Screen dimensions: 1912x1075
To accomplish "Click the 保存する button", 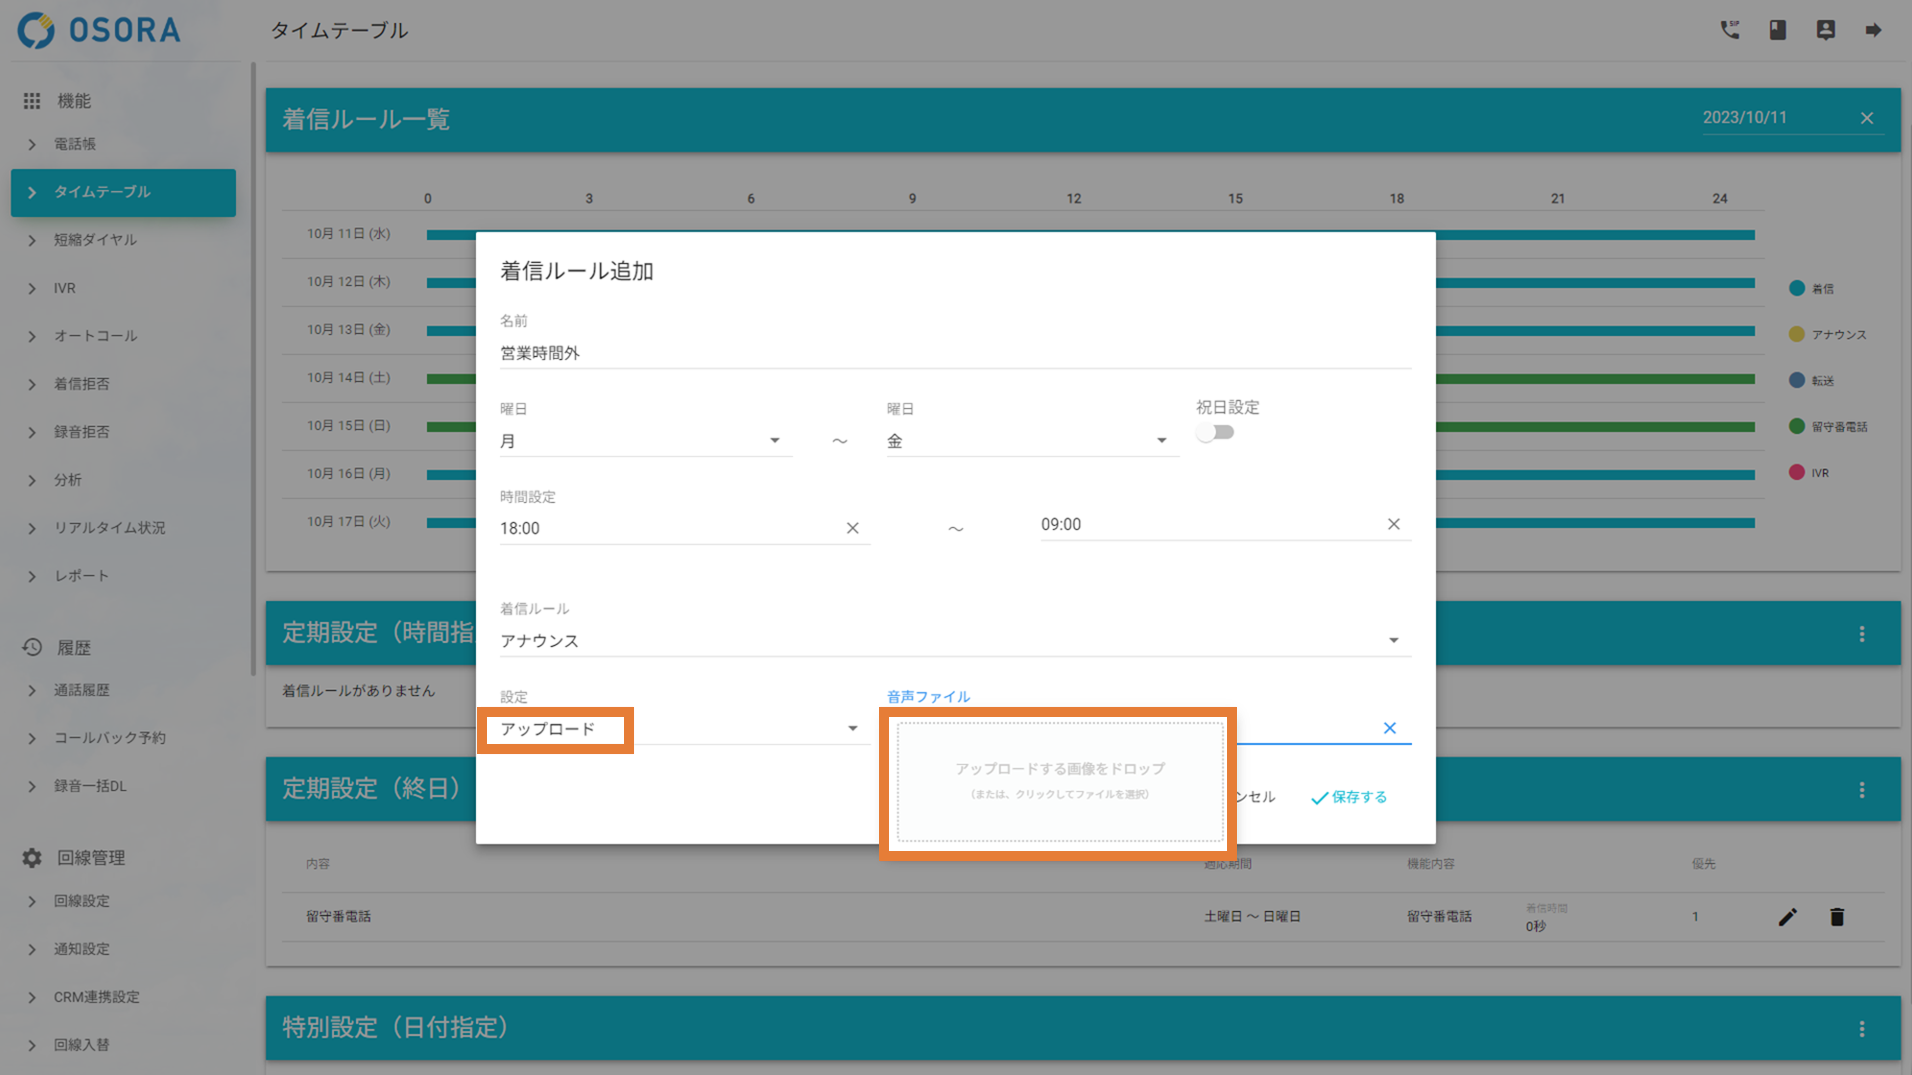I will point(1349,797).
